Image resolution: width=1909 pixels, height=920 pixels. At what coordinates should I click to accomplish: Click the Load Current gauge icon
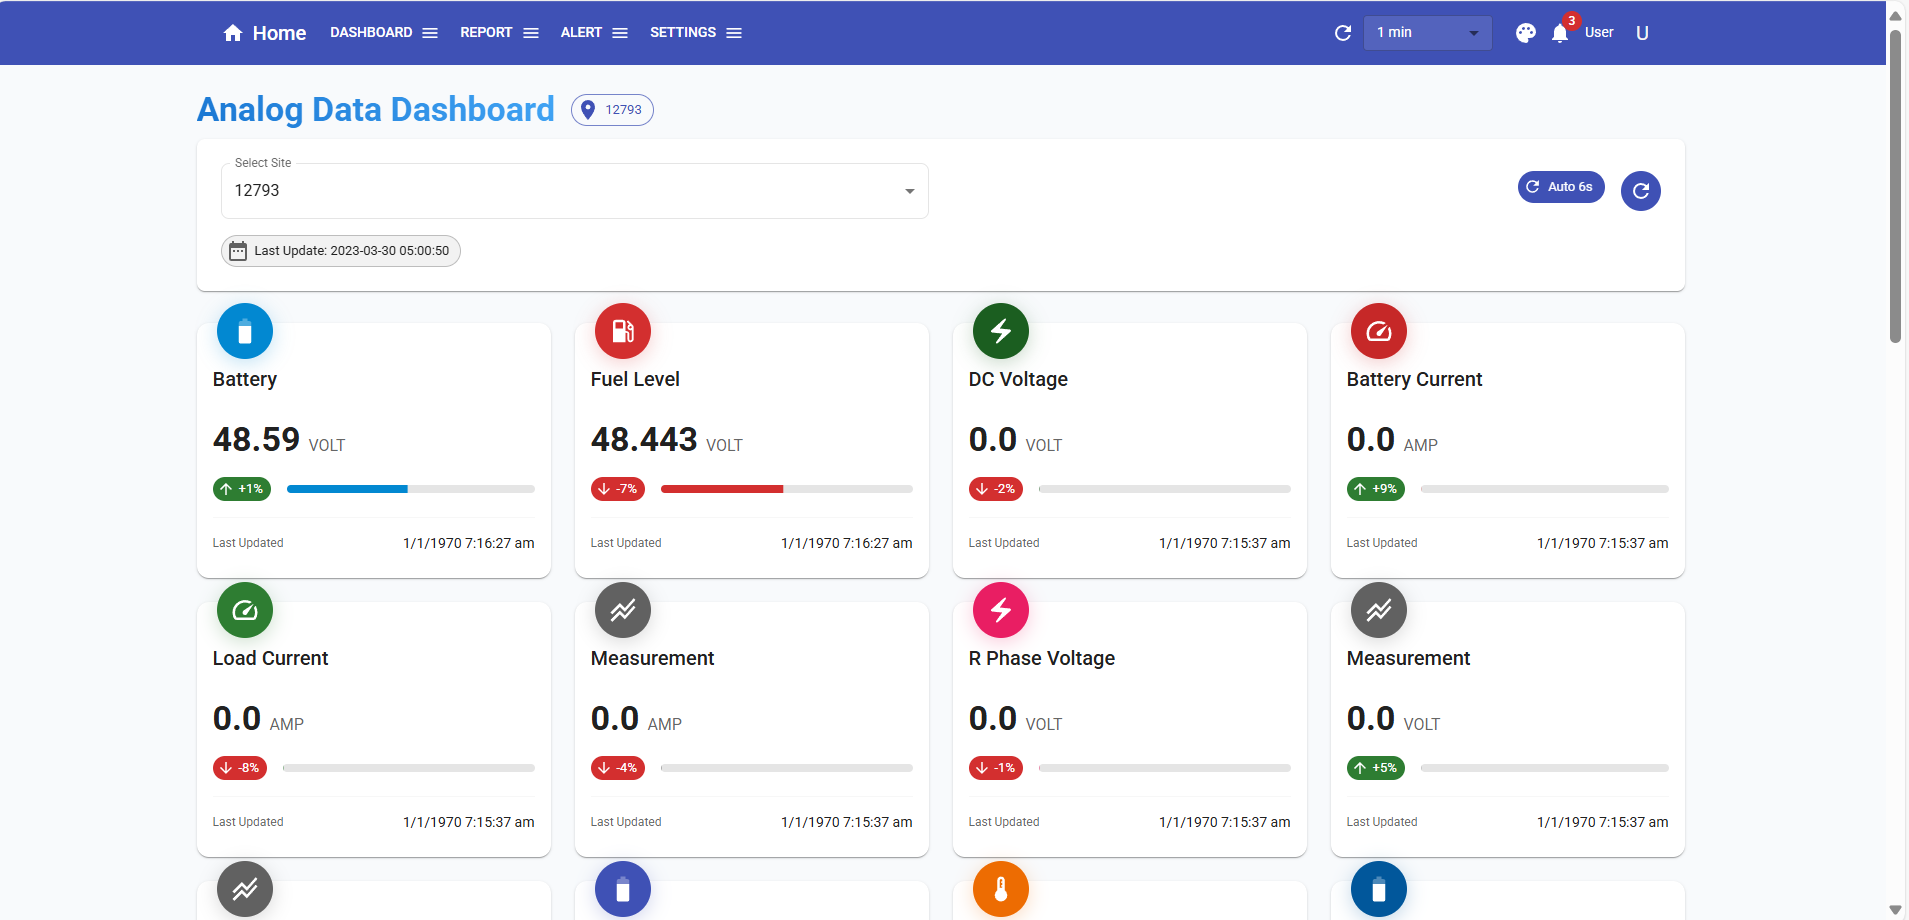[245, 610]
